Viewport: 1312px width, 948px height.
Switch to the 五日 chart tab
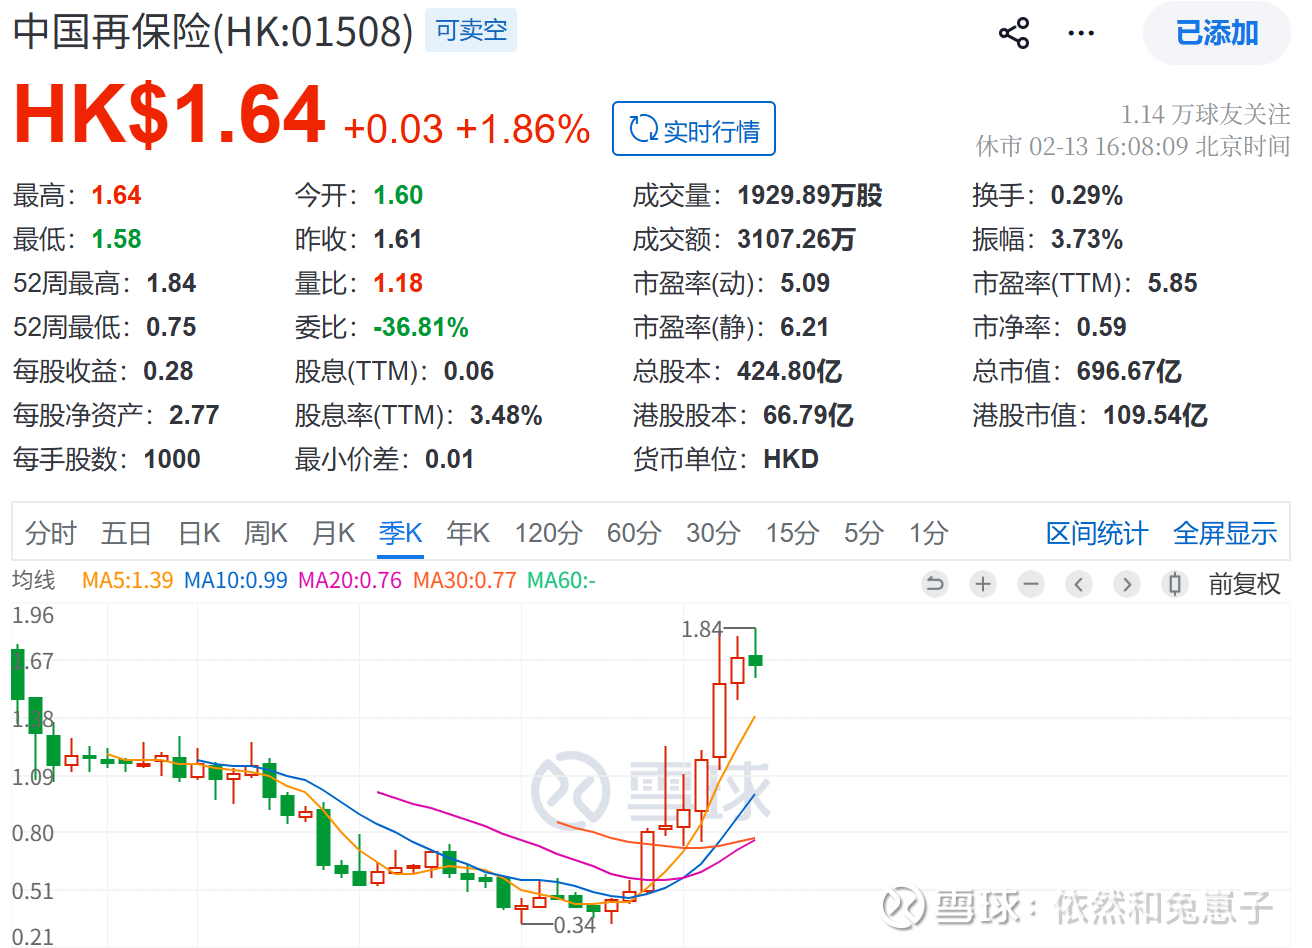tap(126, 534)
